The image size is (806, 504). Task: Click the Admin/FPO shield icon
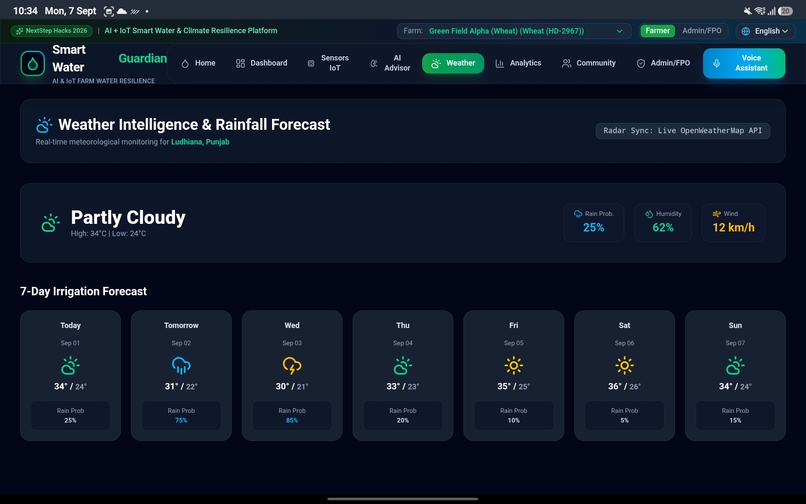tap(640, 63)
